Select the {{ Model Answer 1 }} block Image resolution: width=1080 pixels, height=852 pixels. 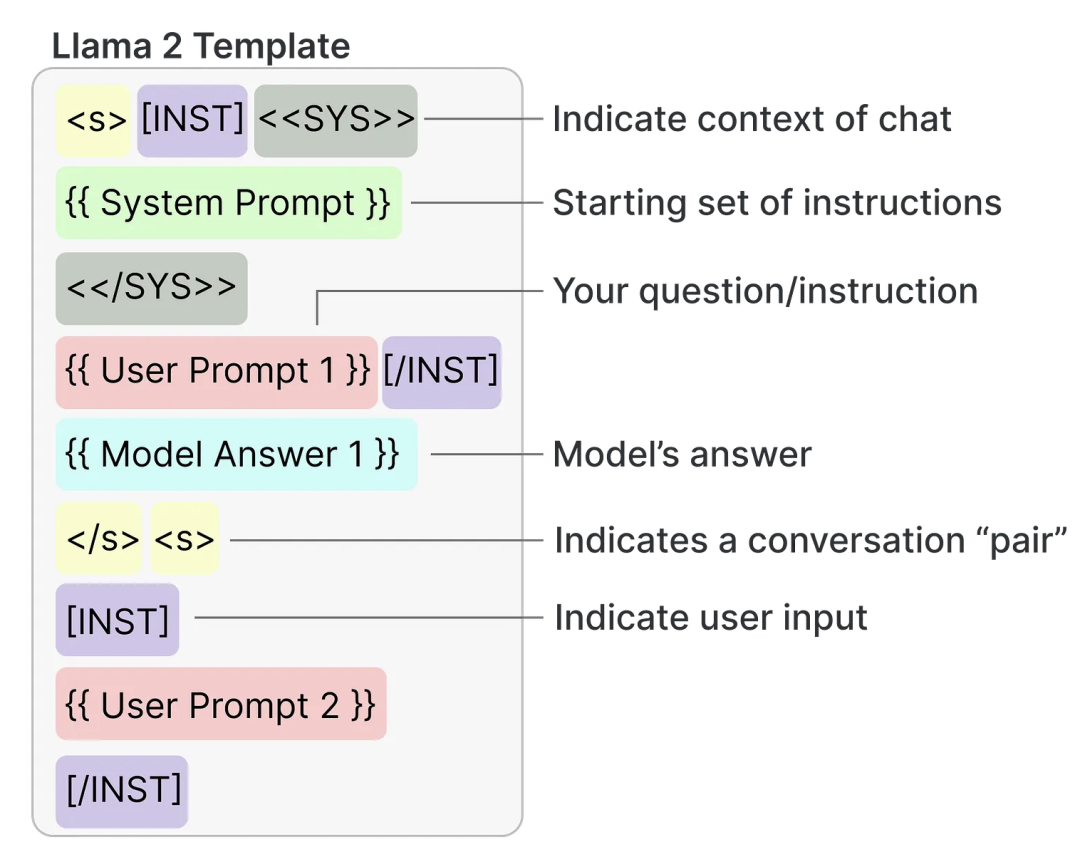[x=236, y=455]
